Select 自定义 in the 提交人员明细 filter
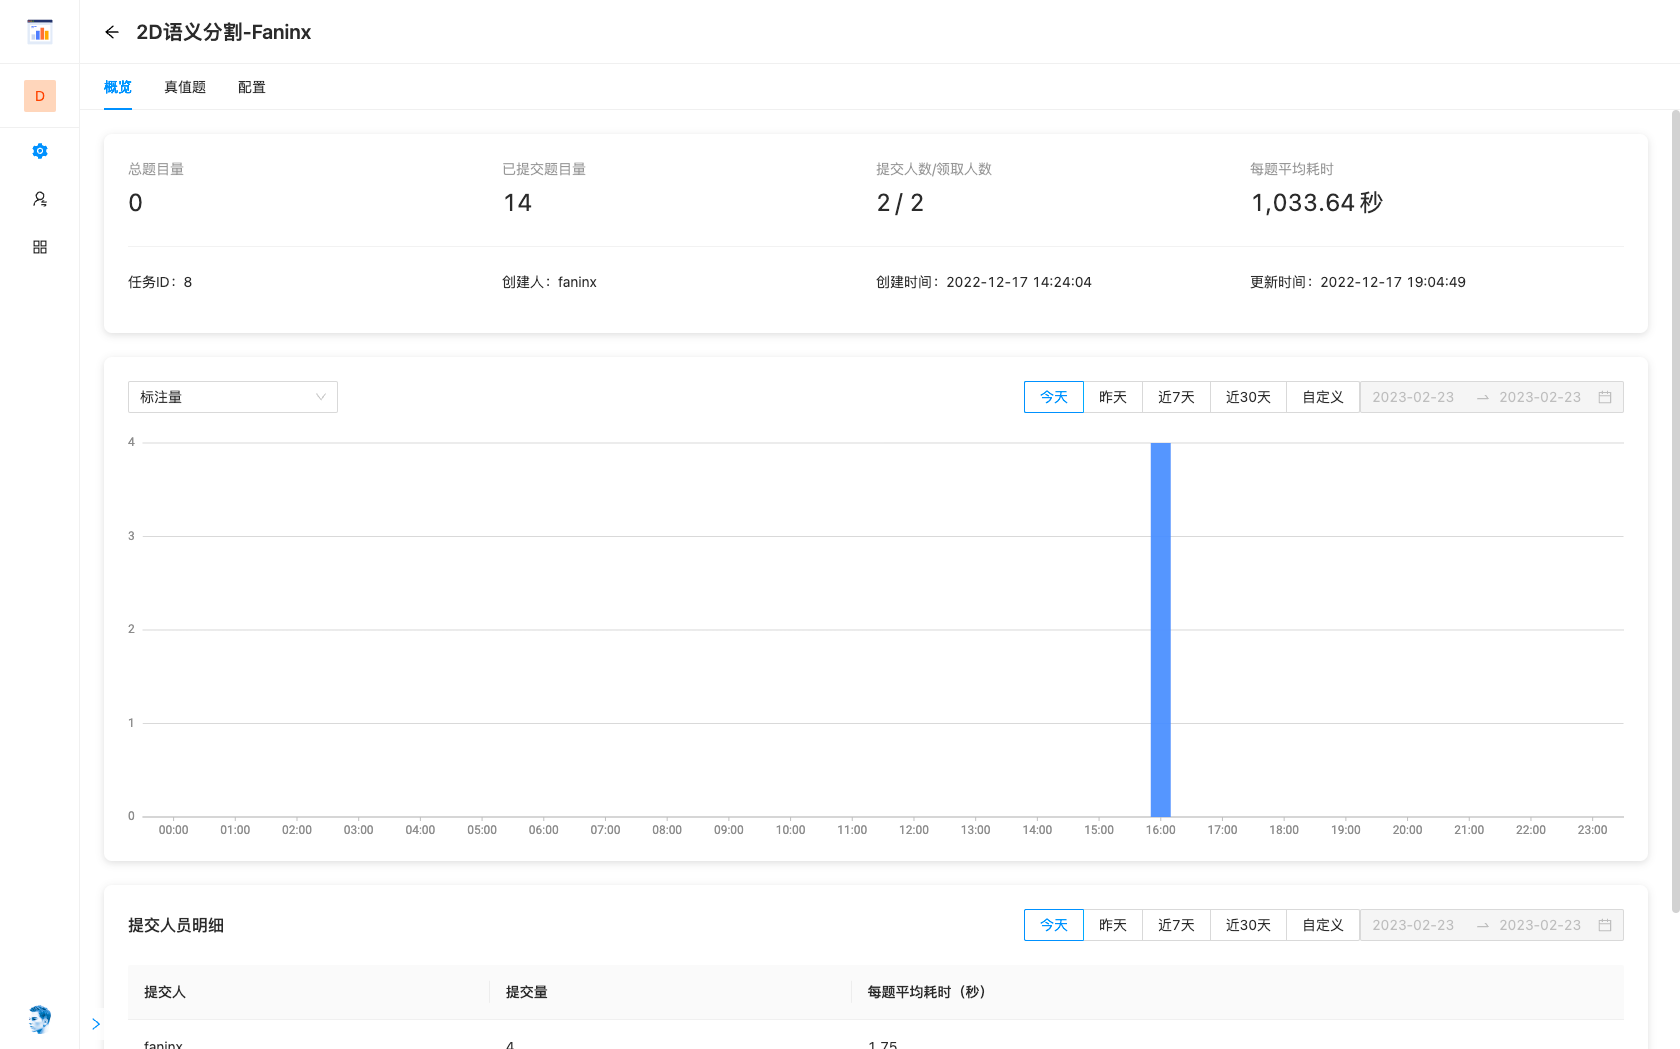This screenshot has width=1680, height=1049. pyautogui.click(x=1323, y=925)
